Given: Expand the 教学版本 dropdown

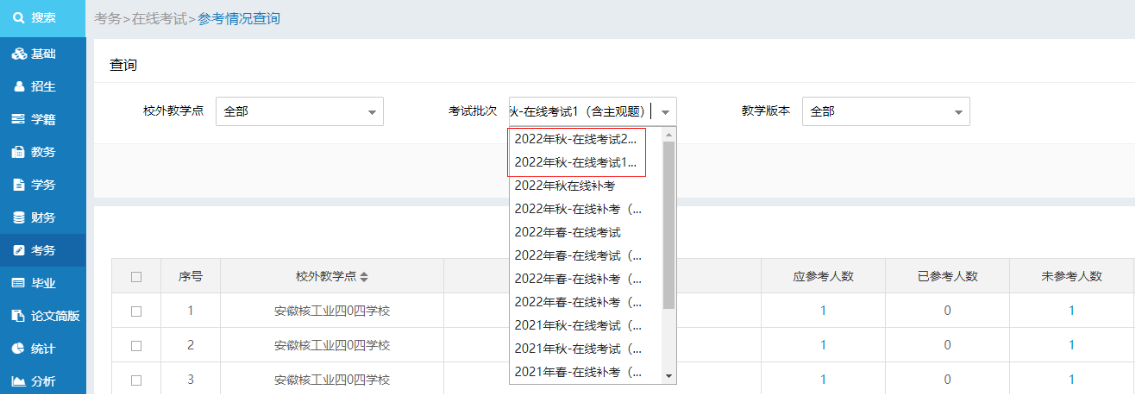Looking at the screenshot, I should [x=886, y=112].
